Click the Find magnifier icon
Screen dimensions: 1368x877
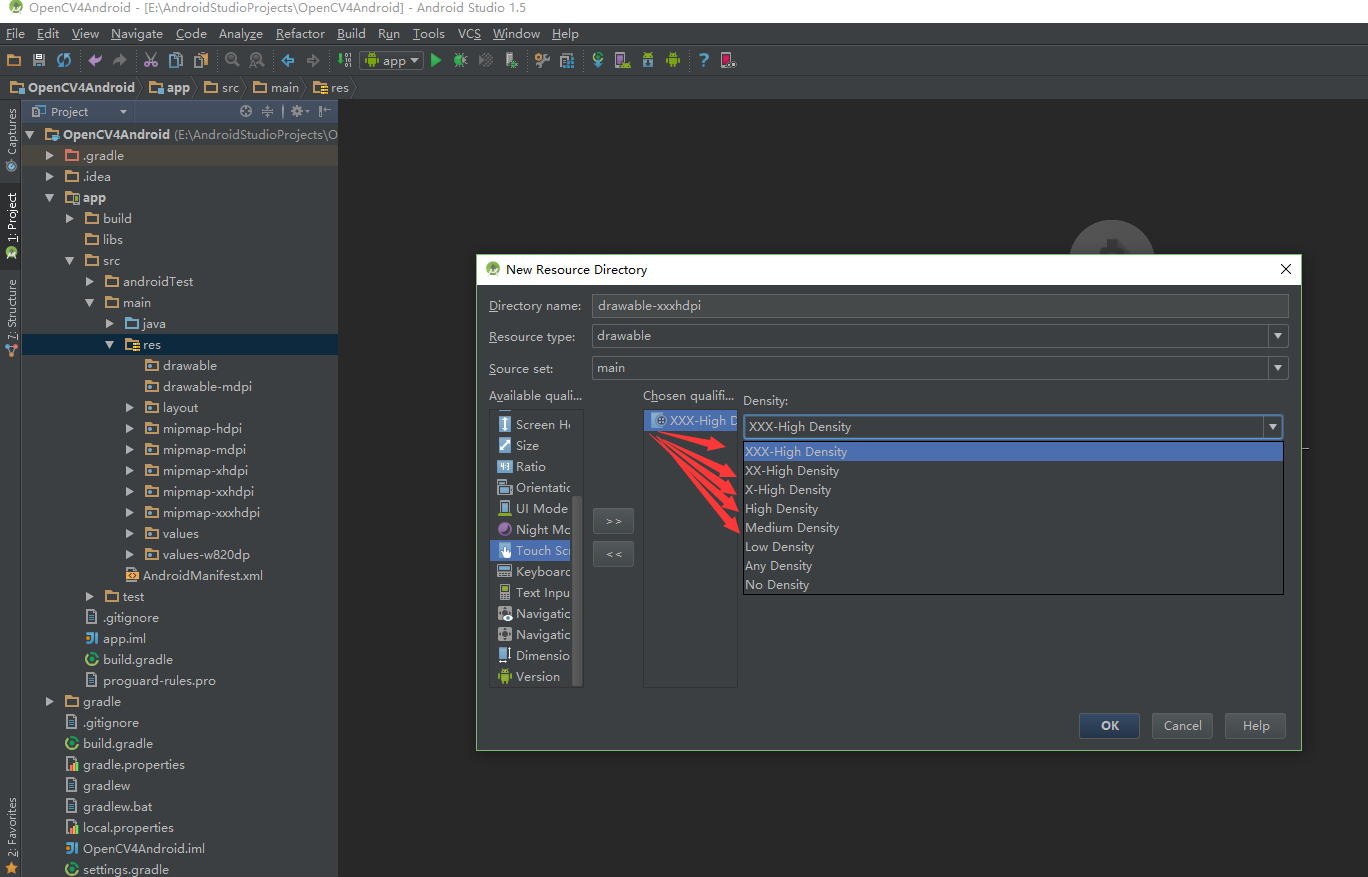pyautogui.click(x=232, y=60)
